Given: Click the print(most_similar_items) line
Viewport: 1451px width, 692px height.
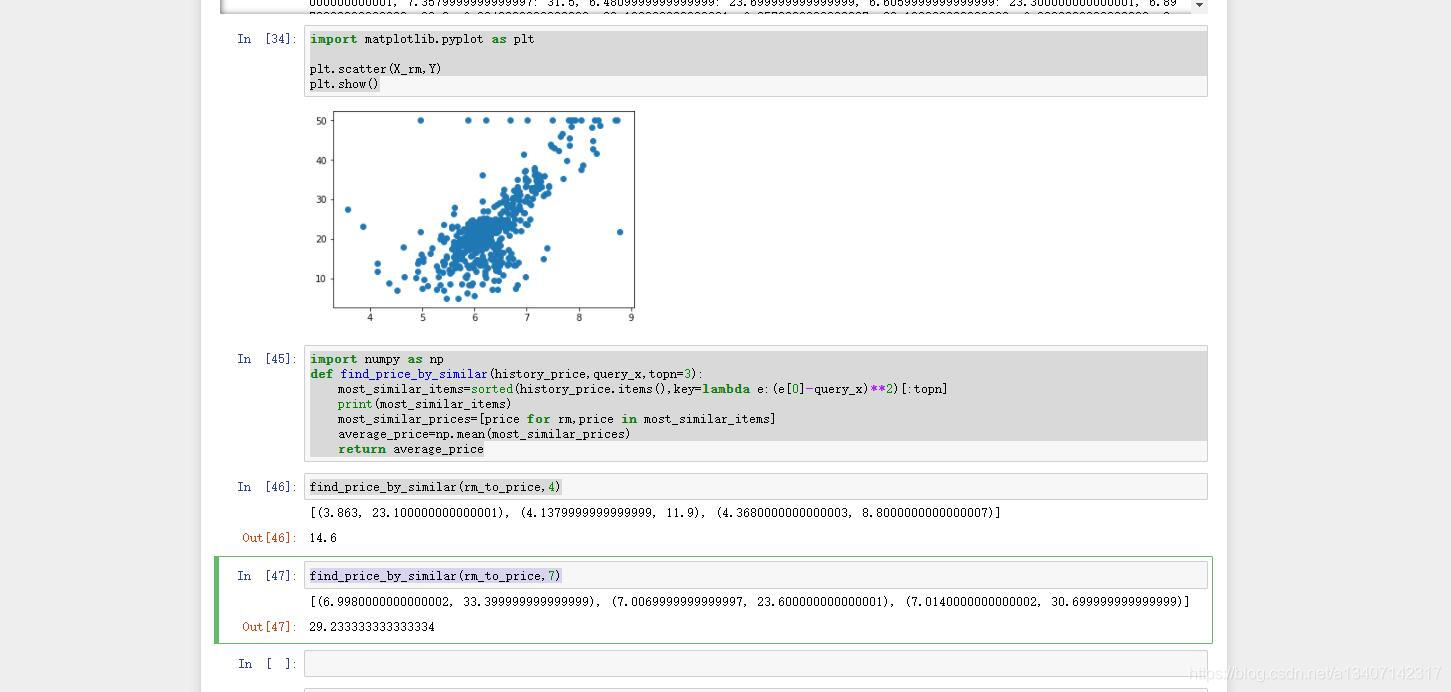Looking at the screenshot, I should 425,404.
